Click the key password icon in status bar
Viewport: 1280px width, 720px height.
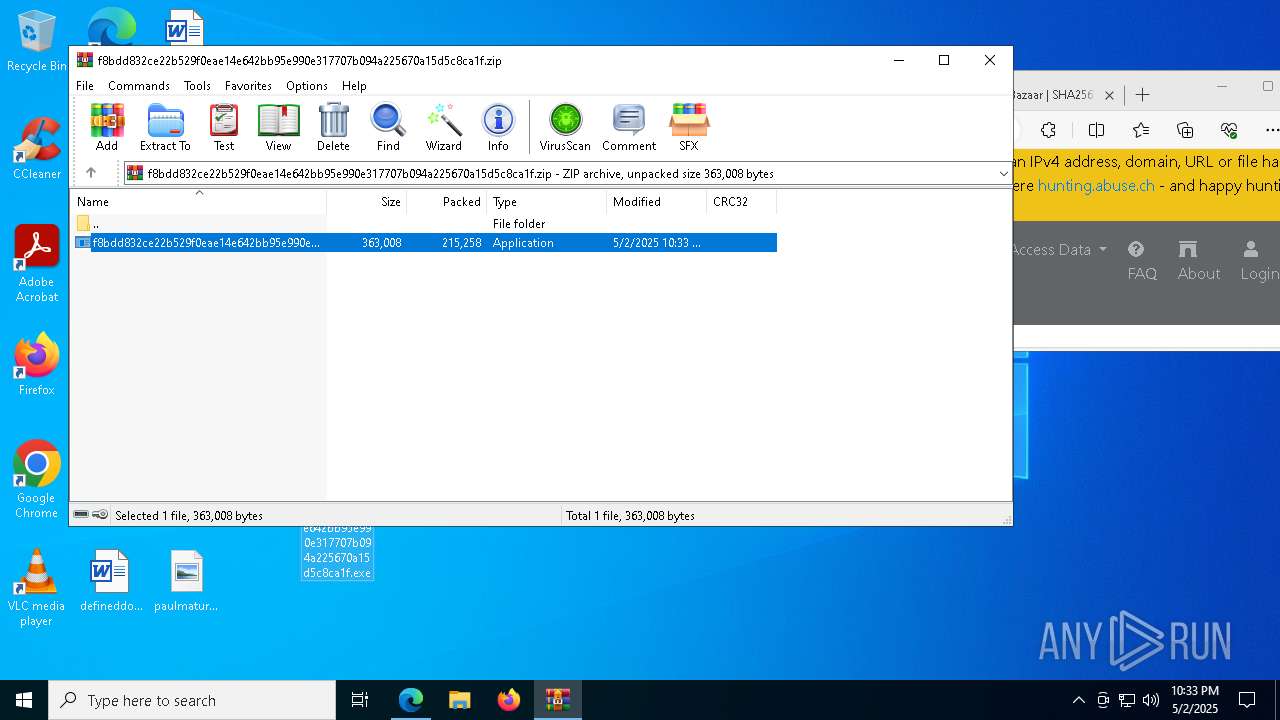[x=100, y=515]
